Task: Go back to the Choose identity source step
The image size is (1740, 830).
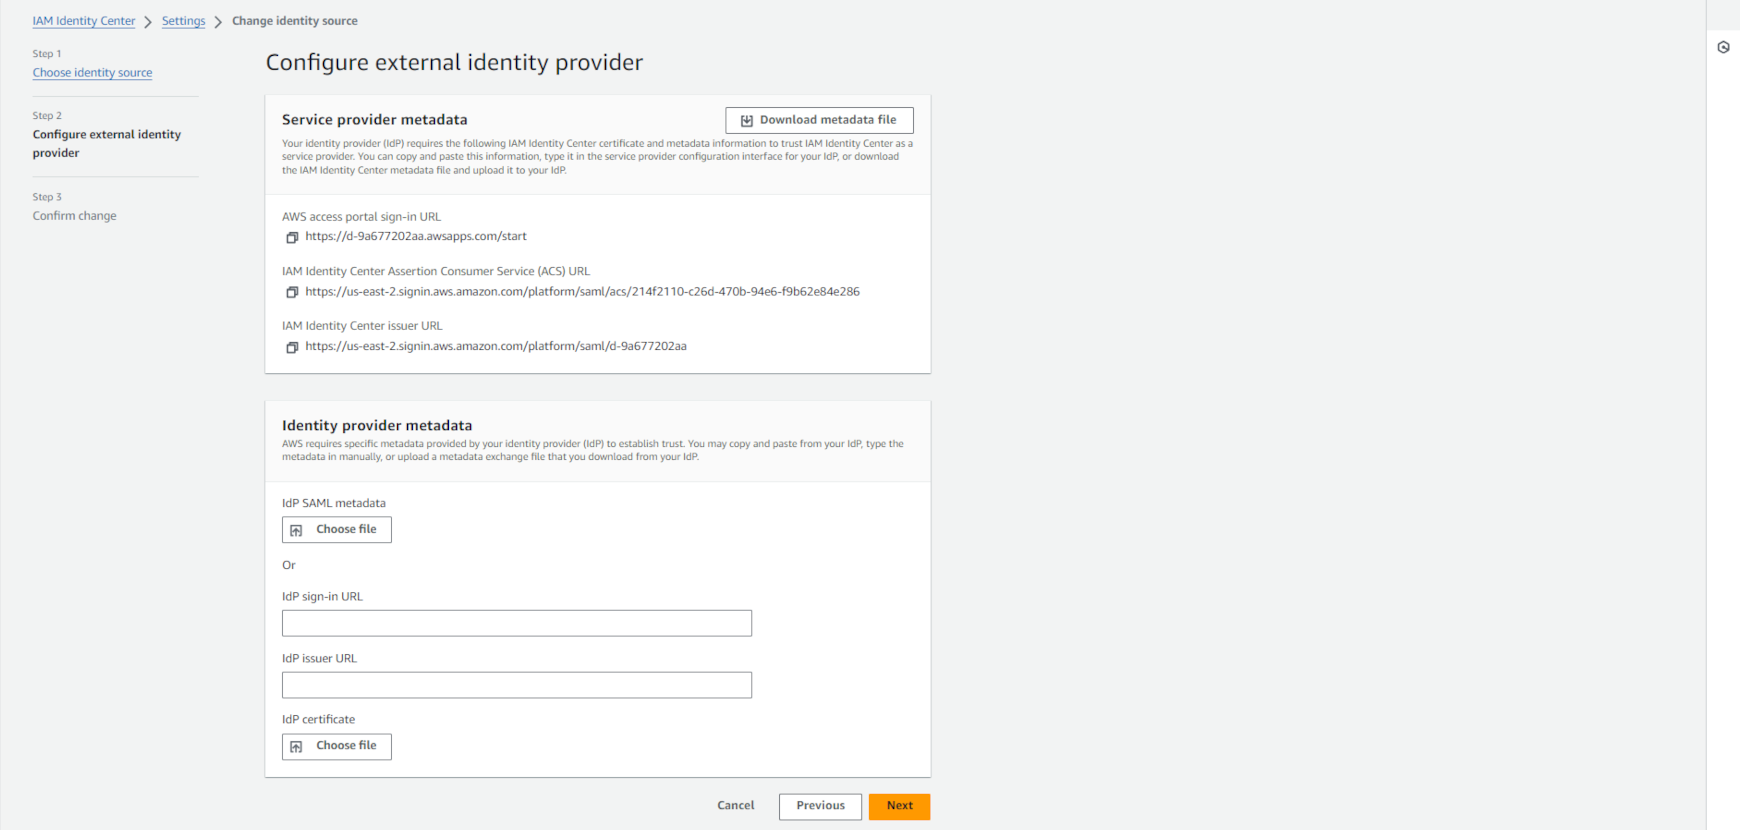Action: tap(92, 72)
